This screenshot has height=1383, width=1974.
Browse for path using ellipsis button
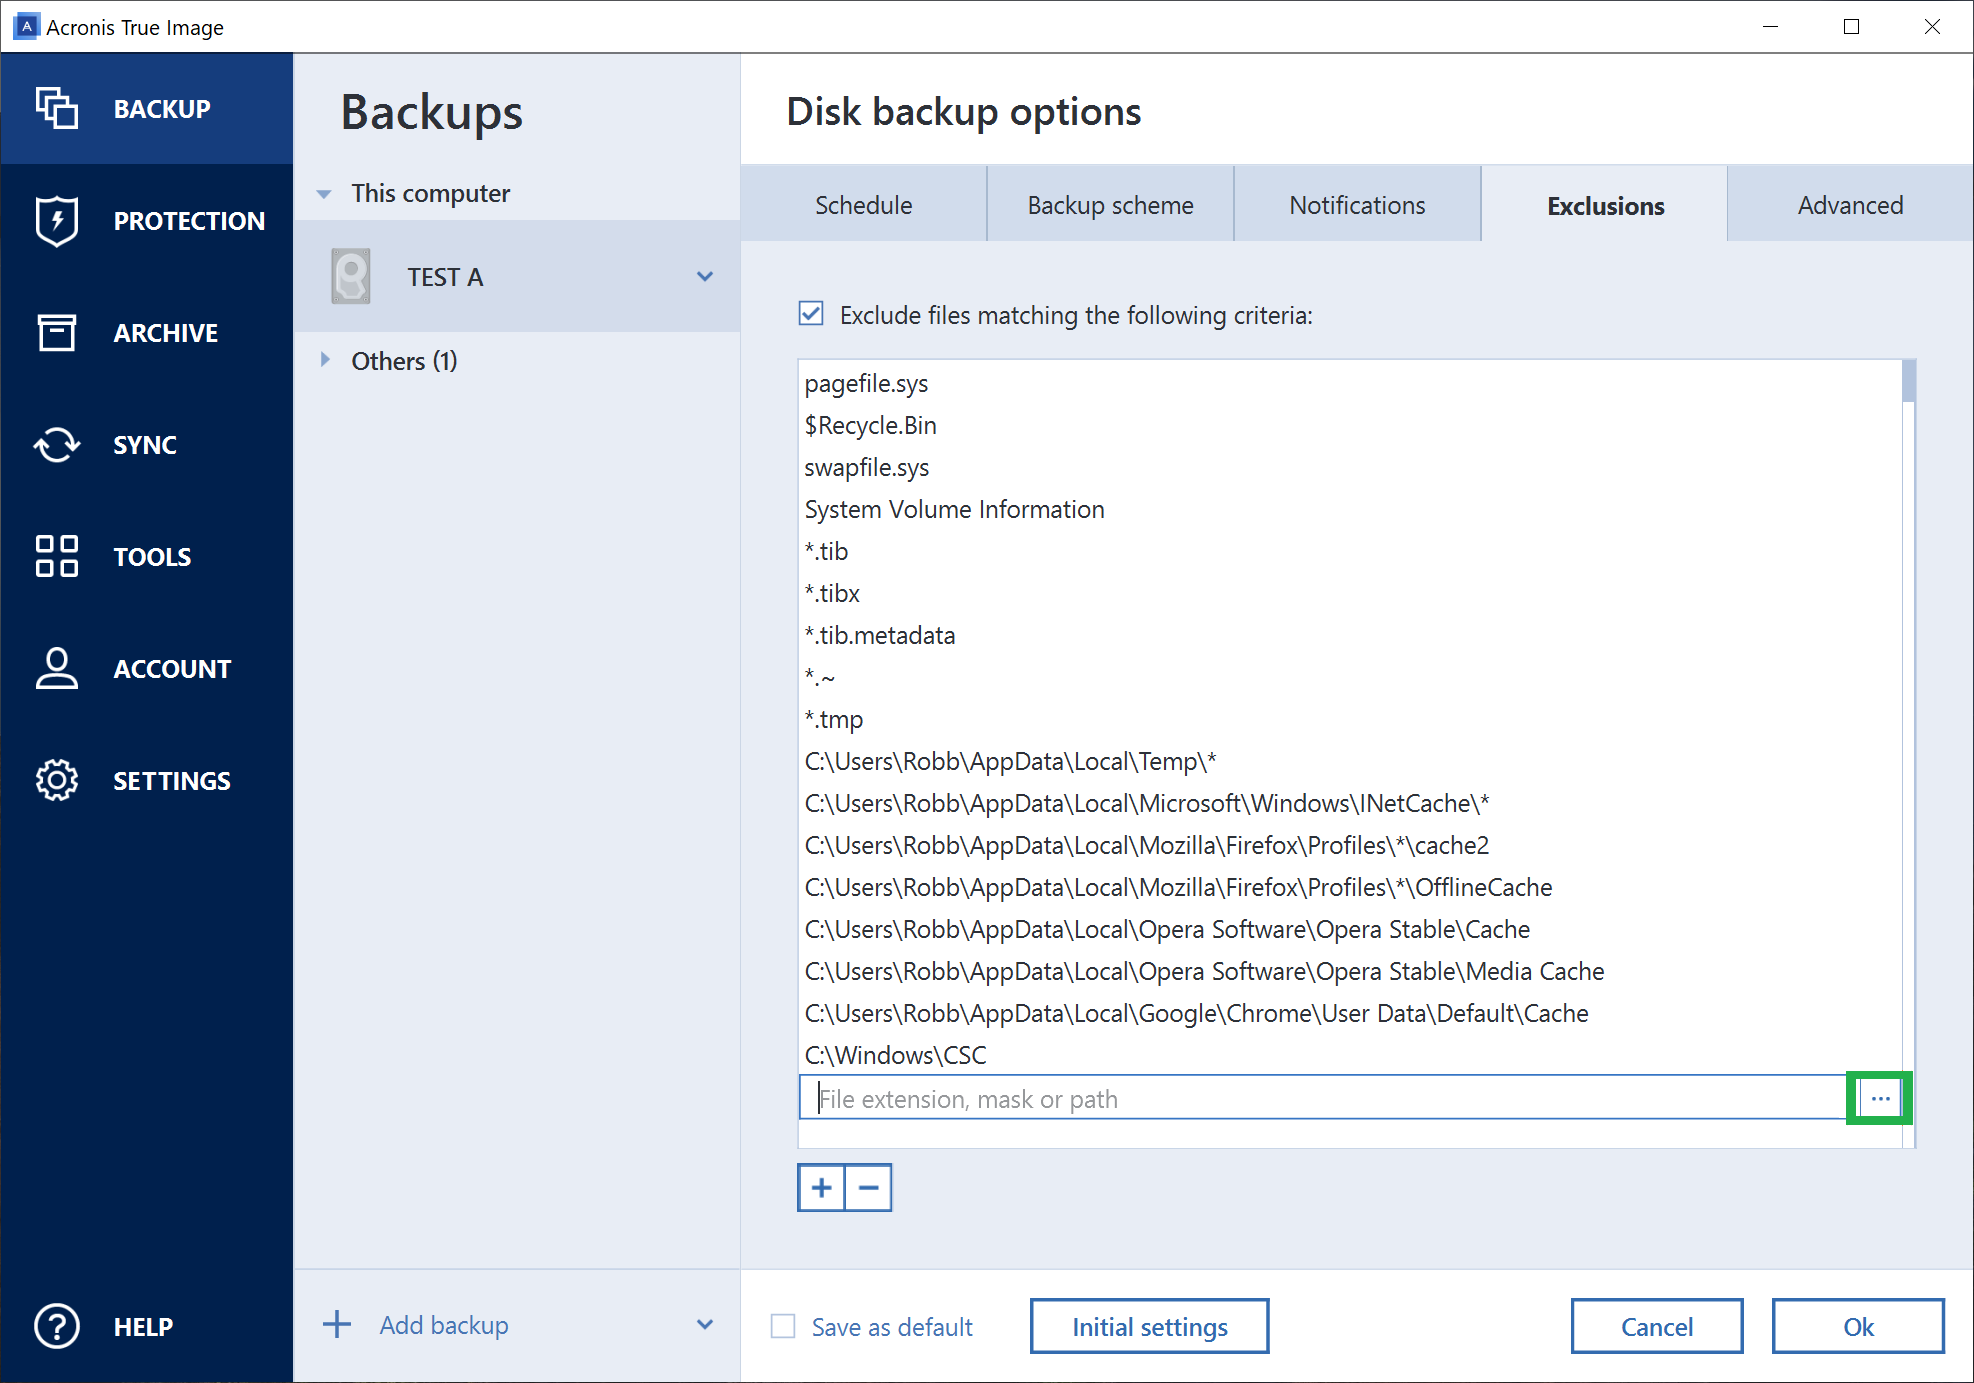1879,1097
